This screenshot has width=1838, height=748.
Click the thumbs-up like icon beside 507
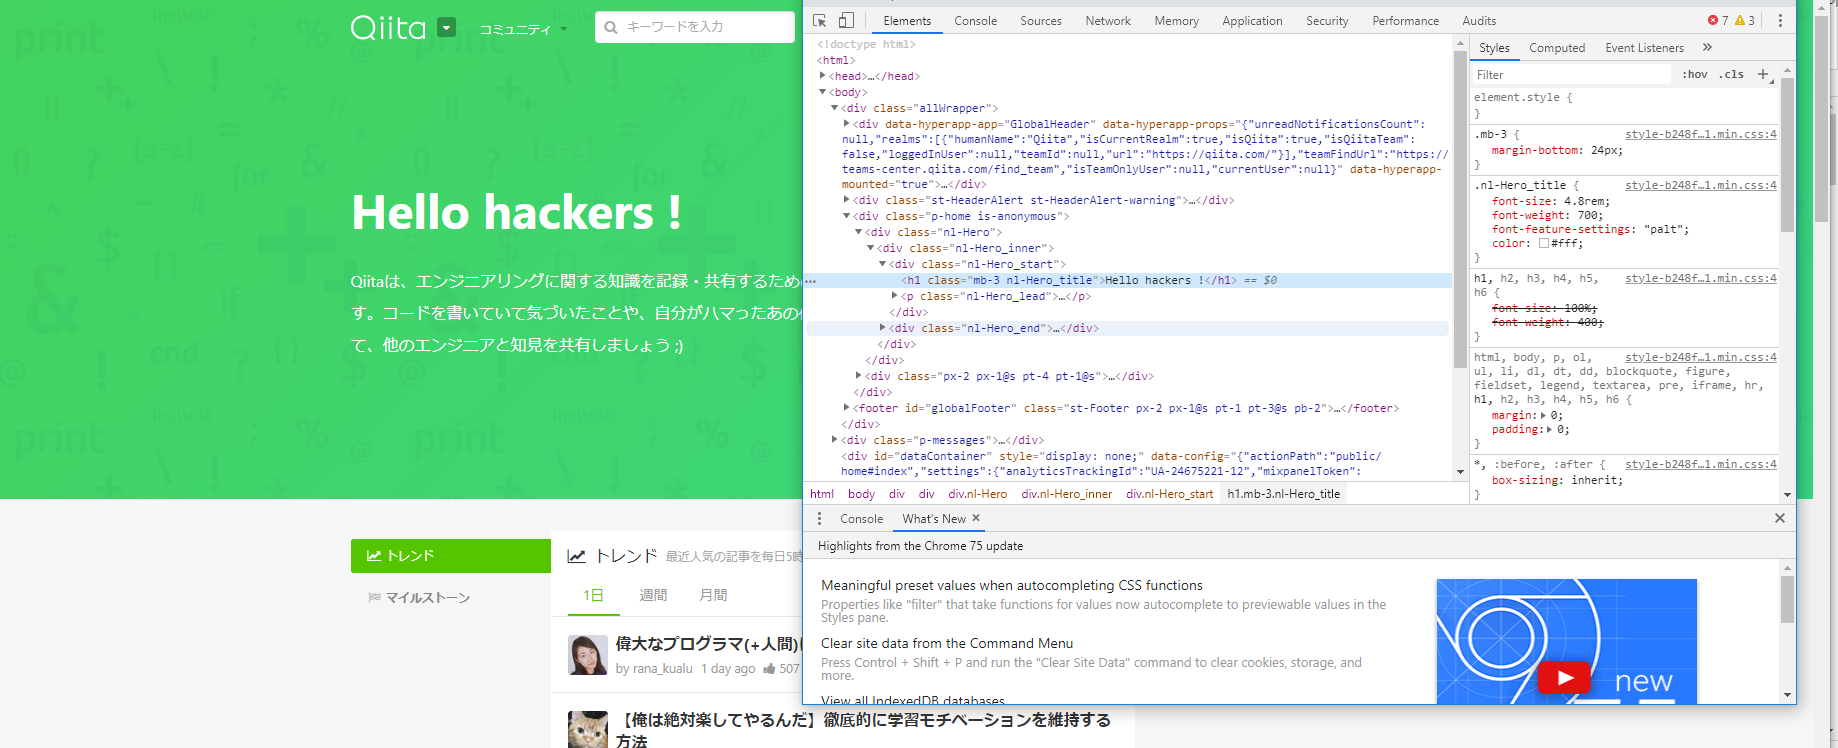(x=769, y=668)
